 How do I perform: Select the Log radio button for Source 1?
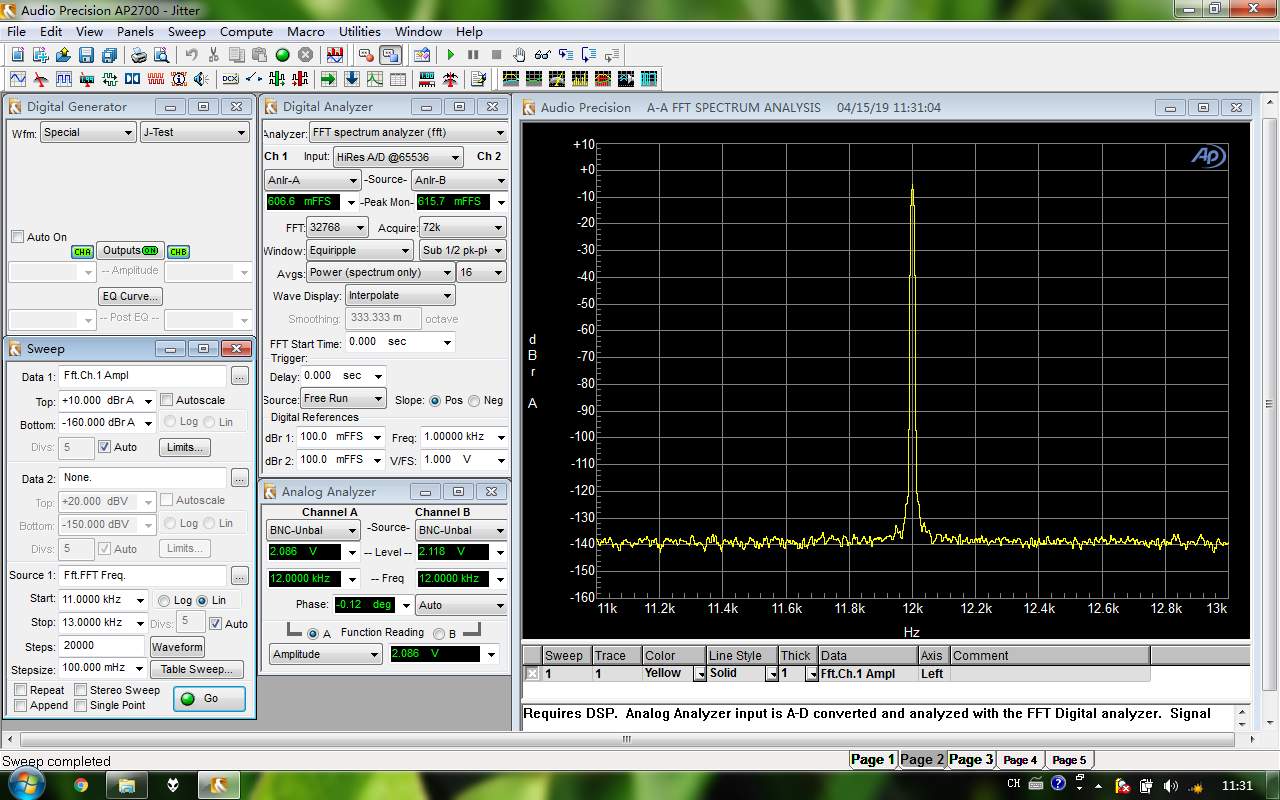pos(164,600)
